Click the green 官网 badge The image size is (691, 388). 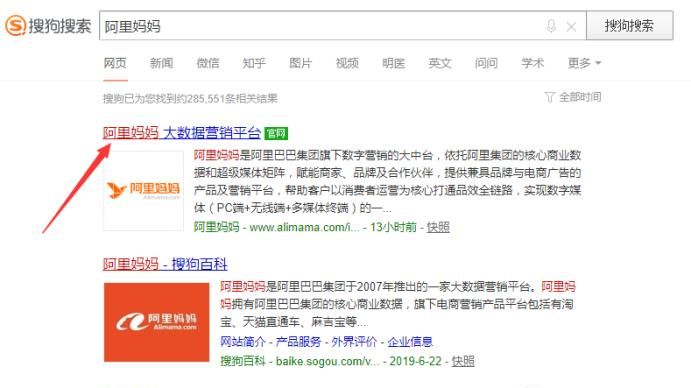276,133
